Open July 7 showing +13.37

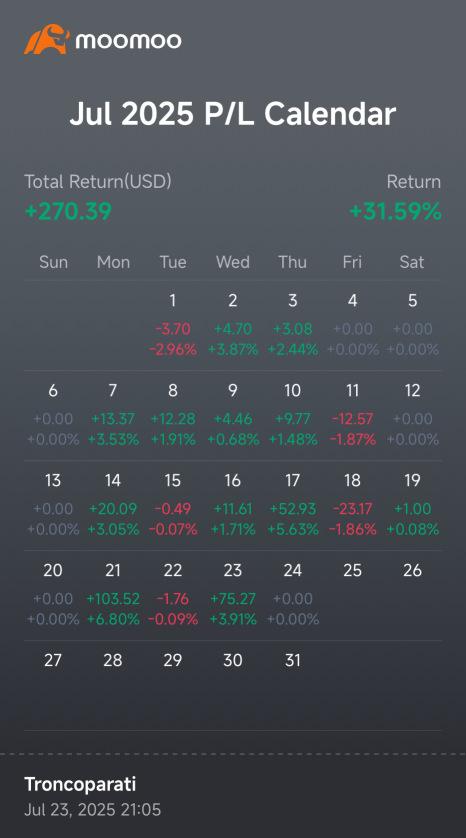[x=113, y=416]
